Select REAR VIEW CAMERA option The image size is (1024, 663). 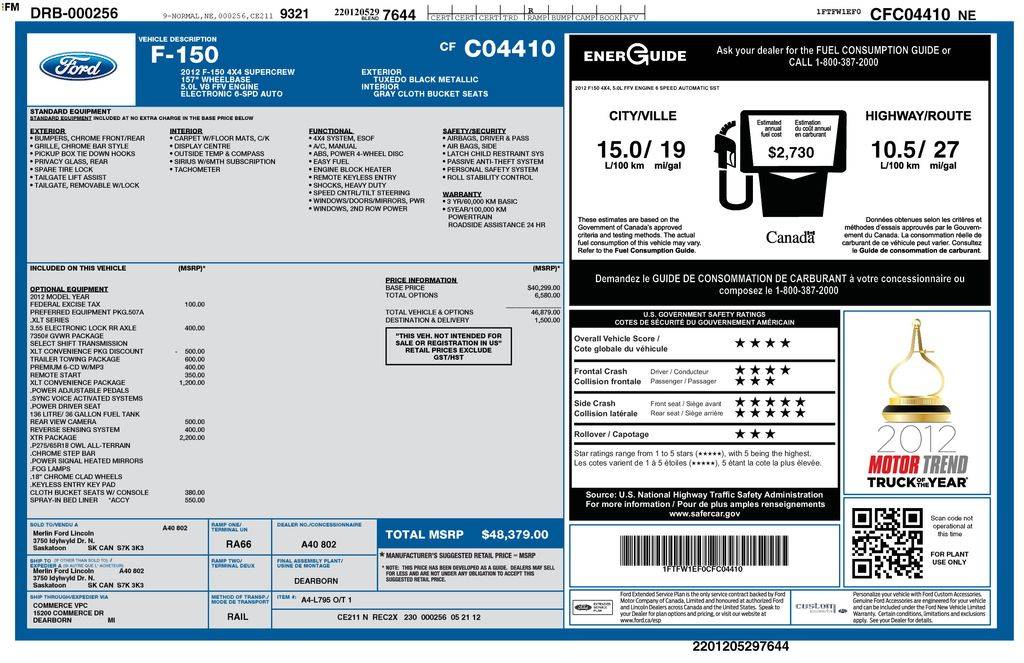118,422
